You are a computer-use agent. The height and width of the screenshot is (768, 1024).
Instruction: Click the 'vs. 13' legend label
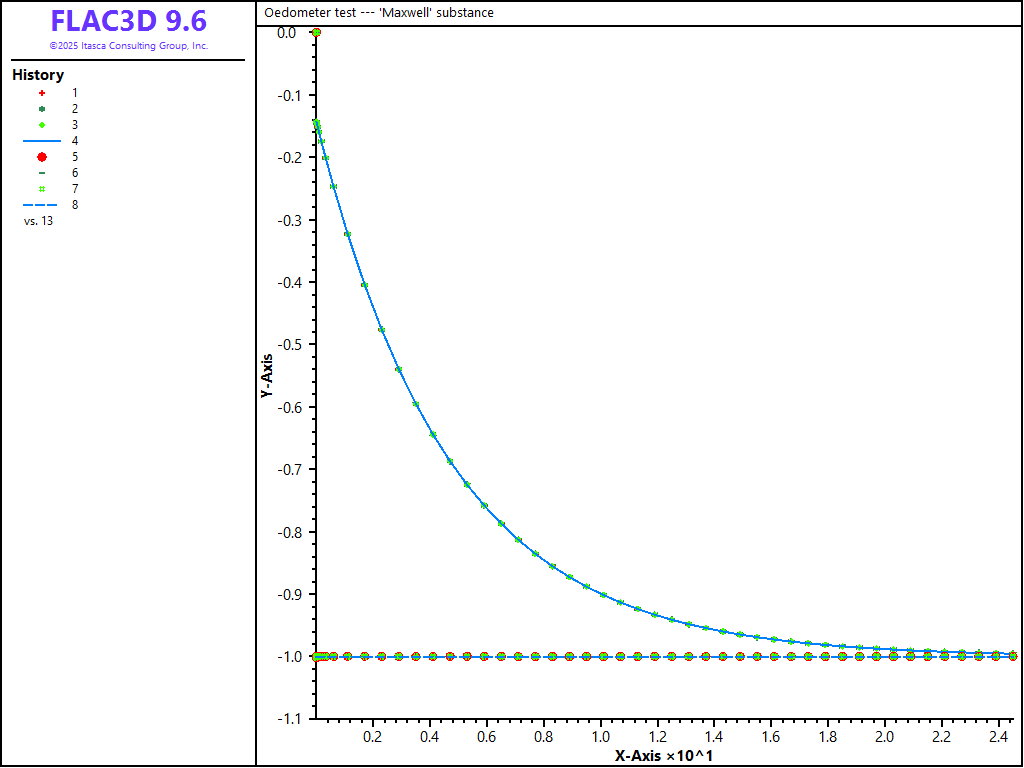(x=38, y=221)
